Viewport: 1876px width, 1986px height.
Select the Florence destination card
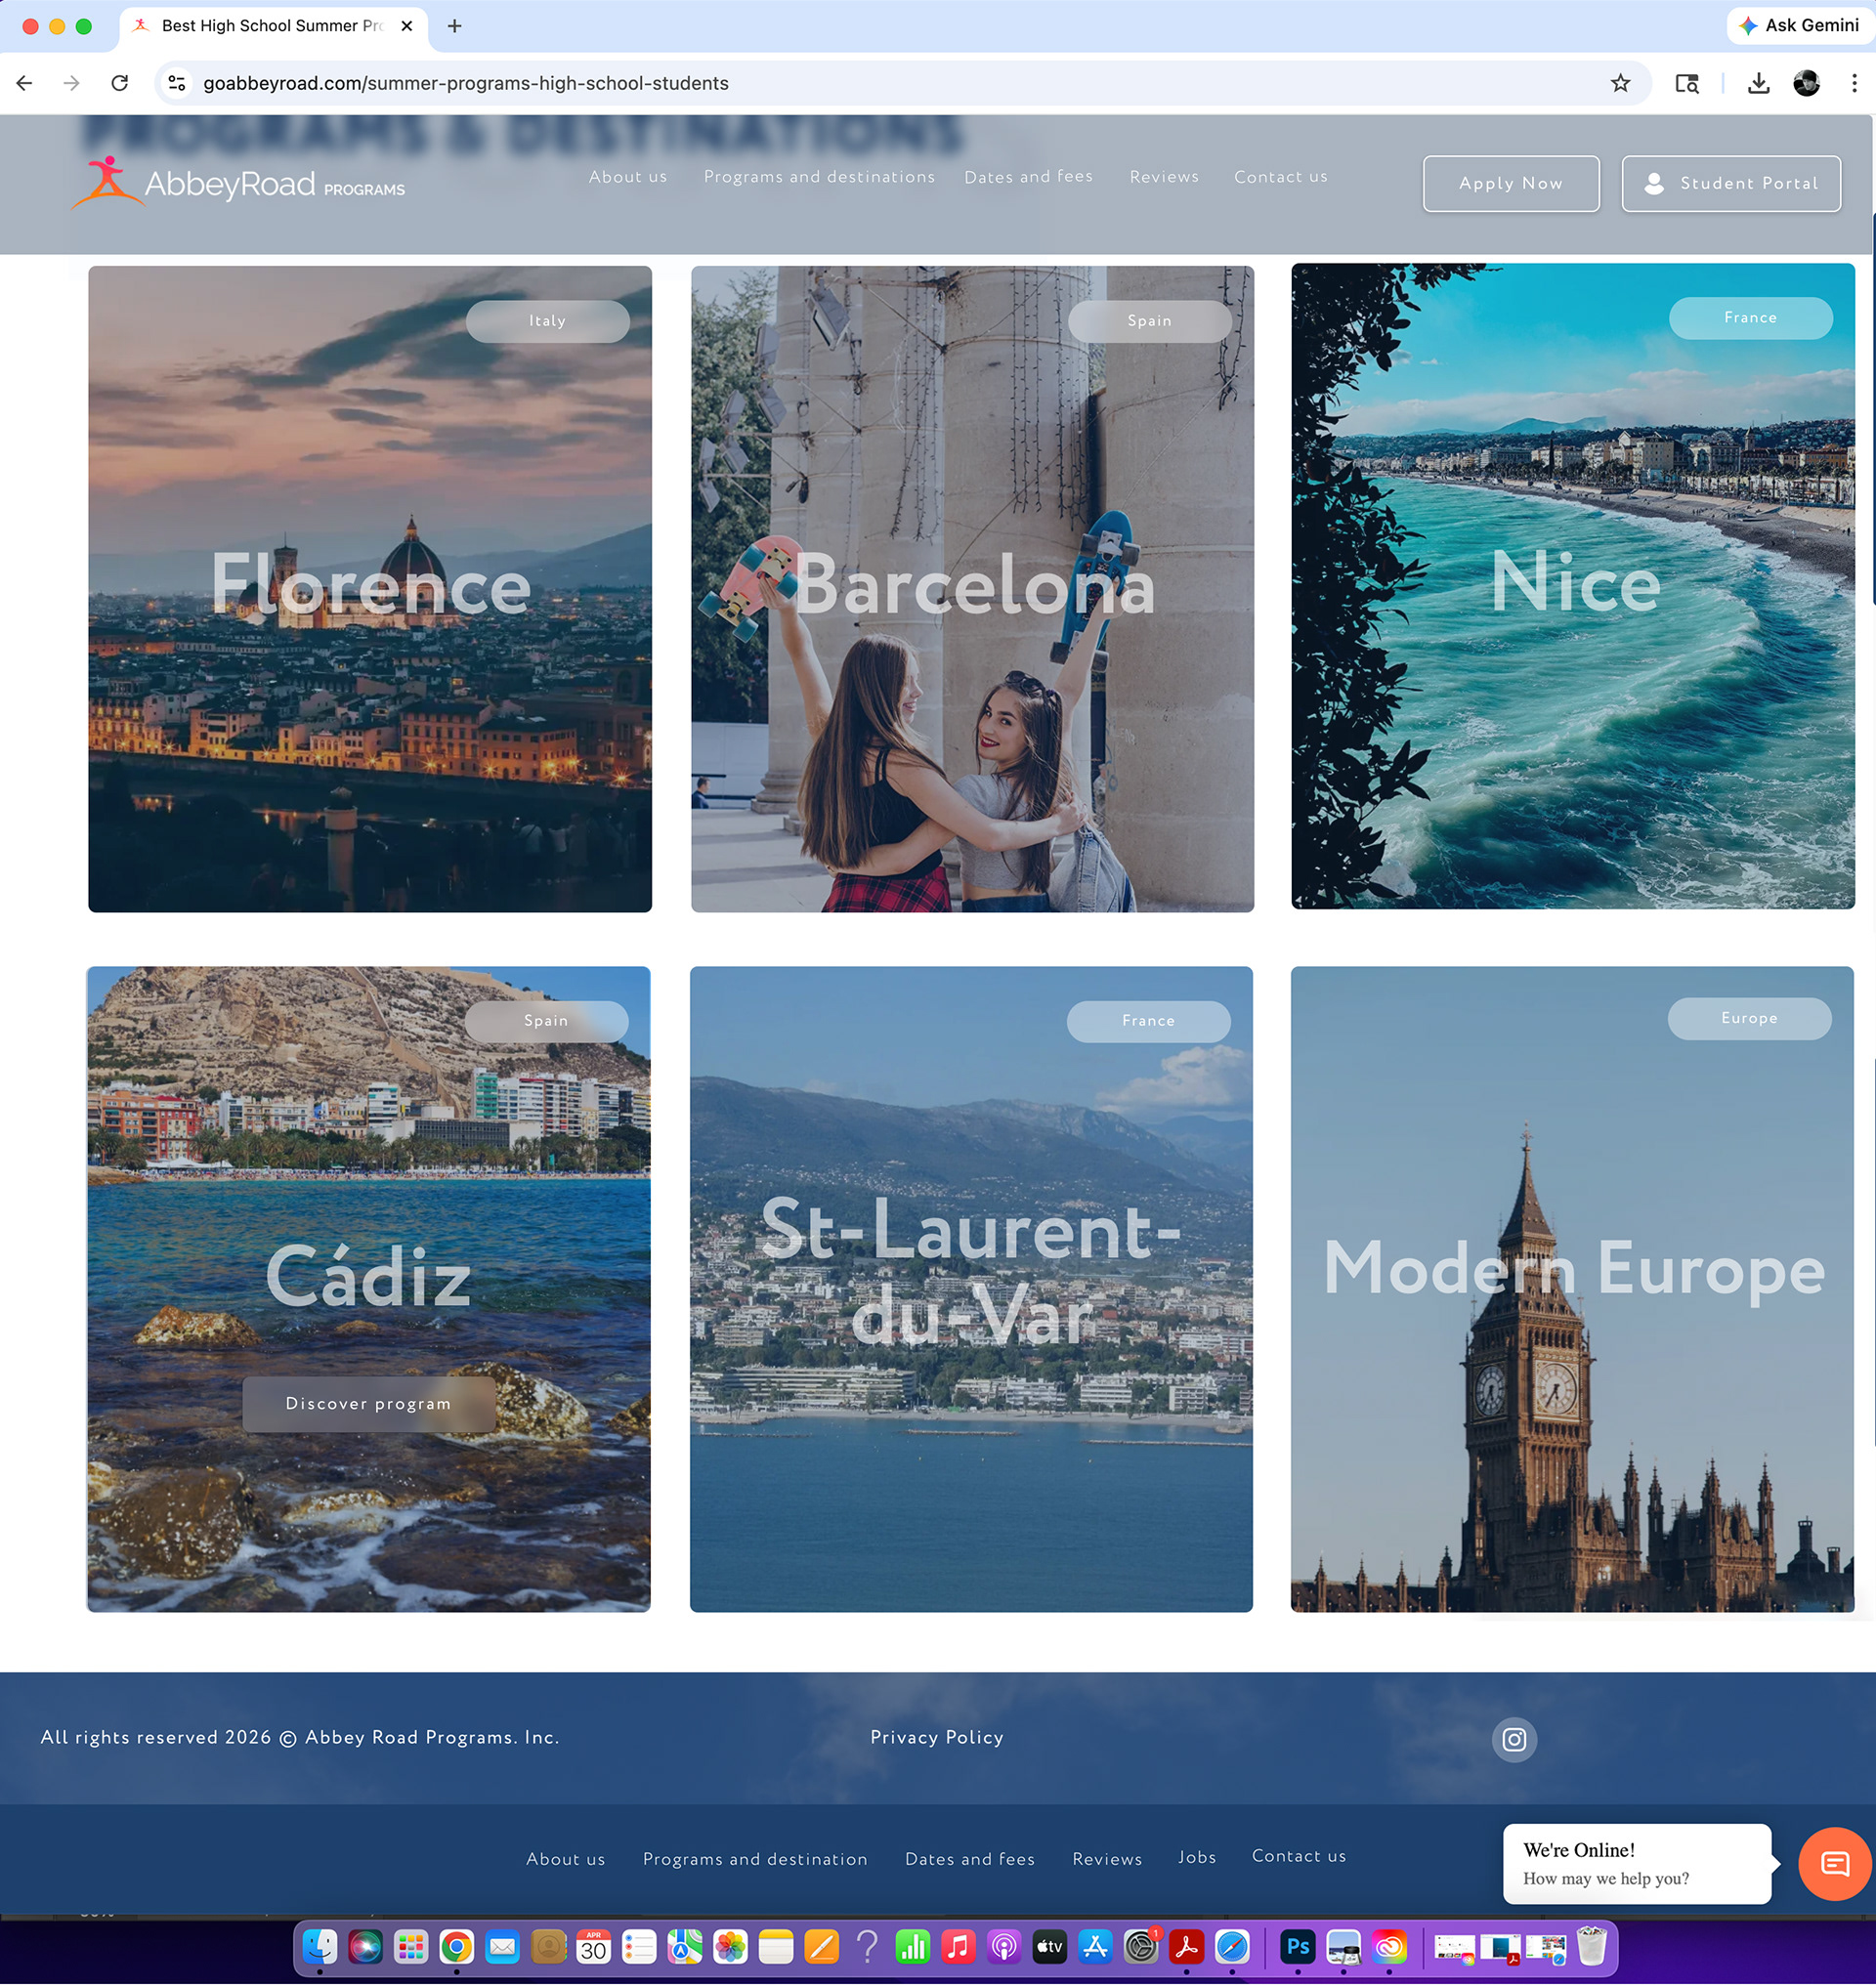pyautogui.click(x=370, y=589)
